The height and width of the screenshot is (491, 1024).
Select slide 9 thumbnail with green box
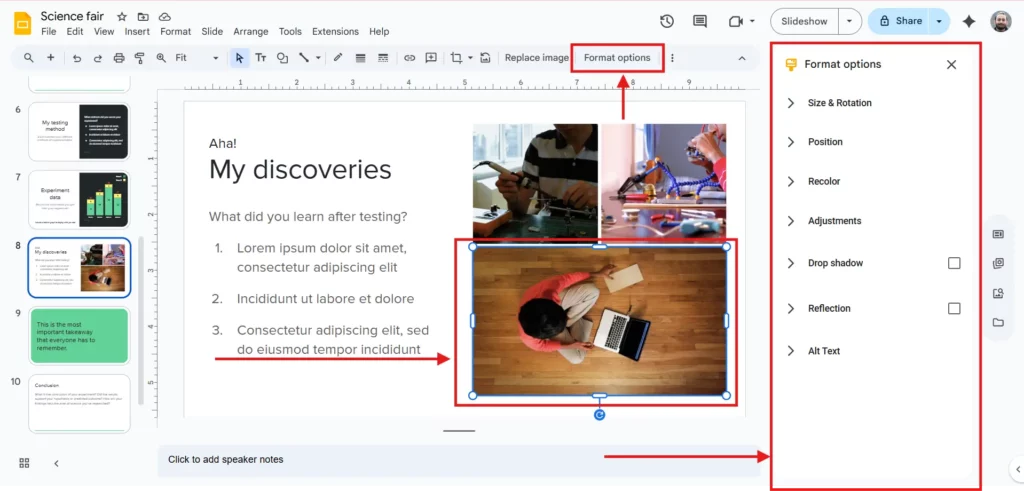pyautogui.click(x=79, y=335)
